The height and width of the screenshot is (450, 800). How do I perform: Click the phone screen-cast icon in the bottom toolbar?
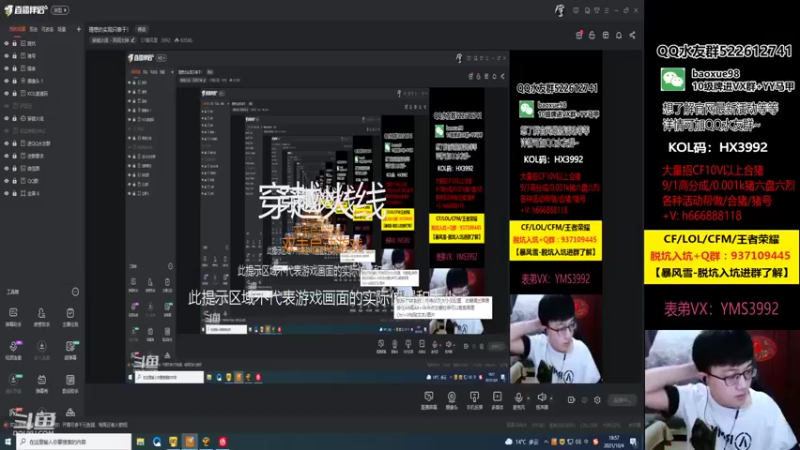point(474,400)
